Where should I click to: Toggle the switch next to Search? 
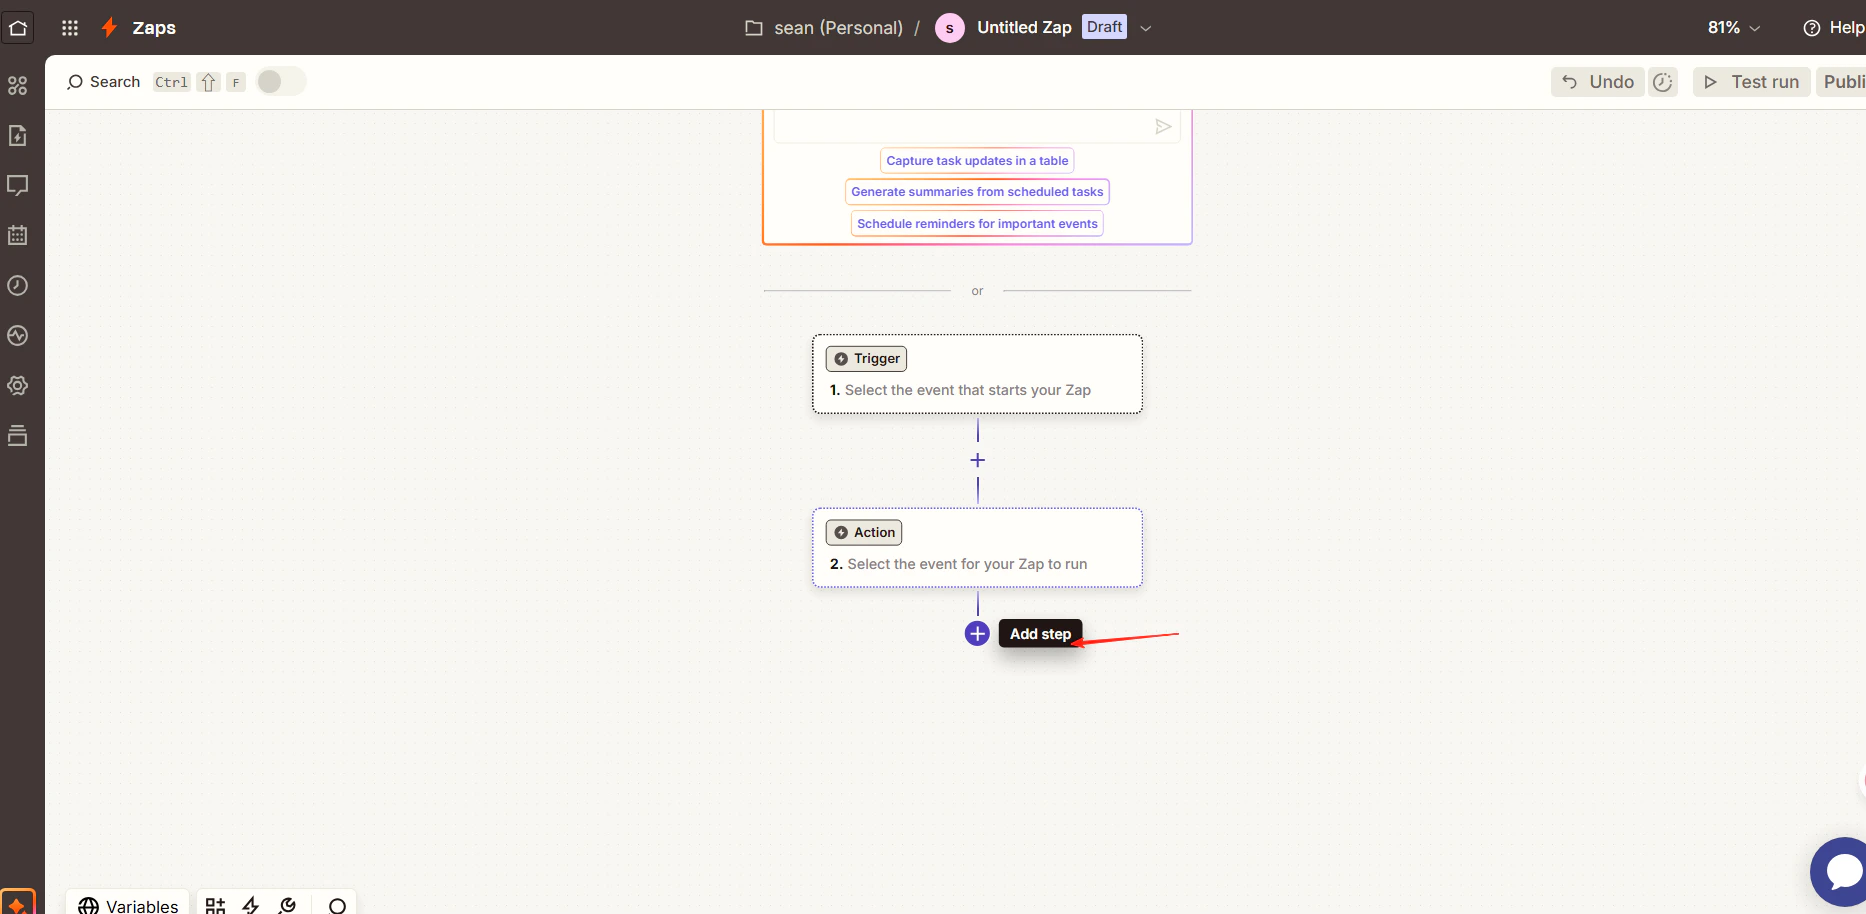[x=281, y=81]
